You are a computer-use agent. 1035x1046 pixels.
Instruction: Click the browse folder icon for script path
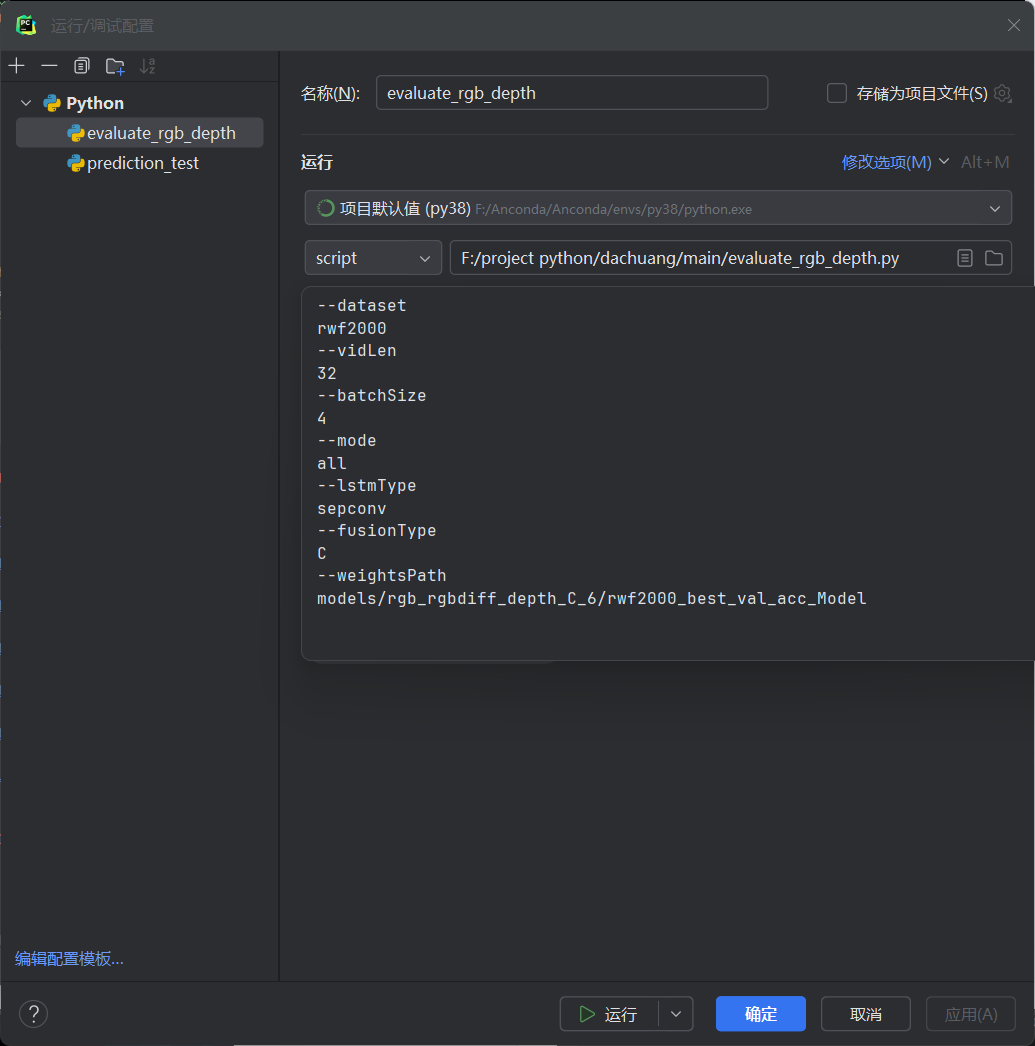pyautogui.click(x=993, y=258)
